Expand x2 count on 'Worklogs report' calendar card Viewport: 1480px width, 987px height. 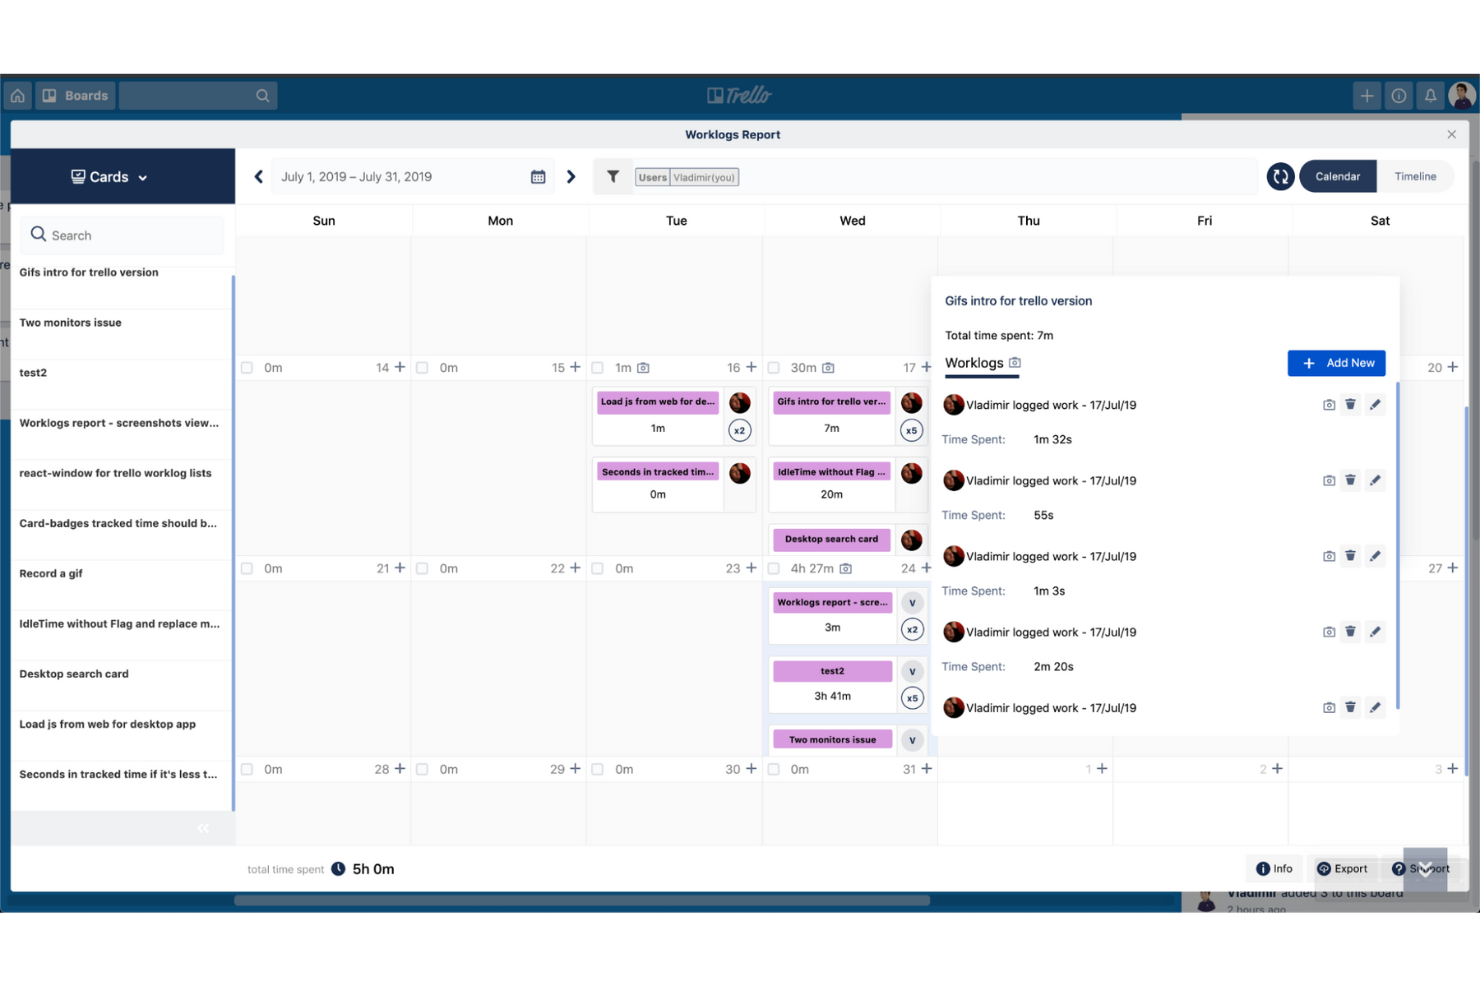tap(912, 630)
